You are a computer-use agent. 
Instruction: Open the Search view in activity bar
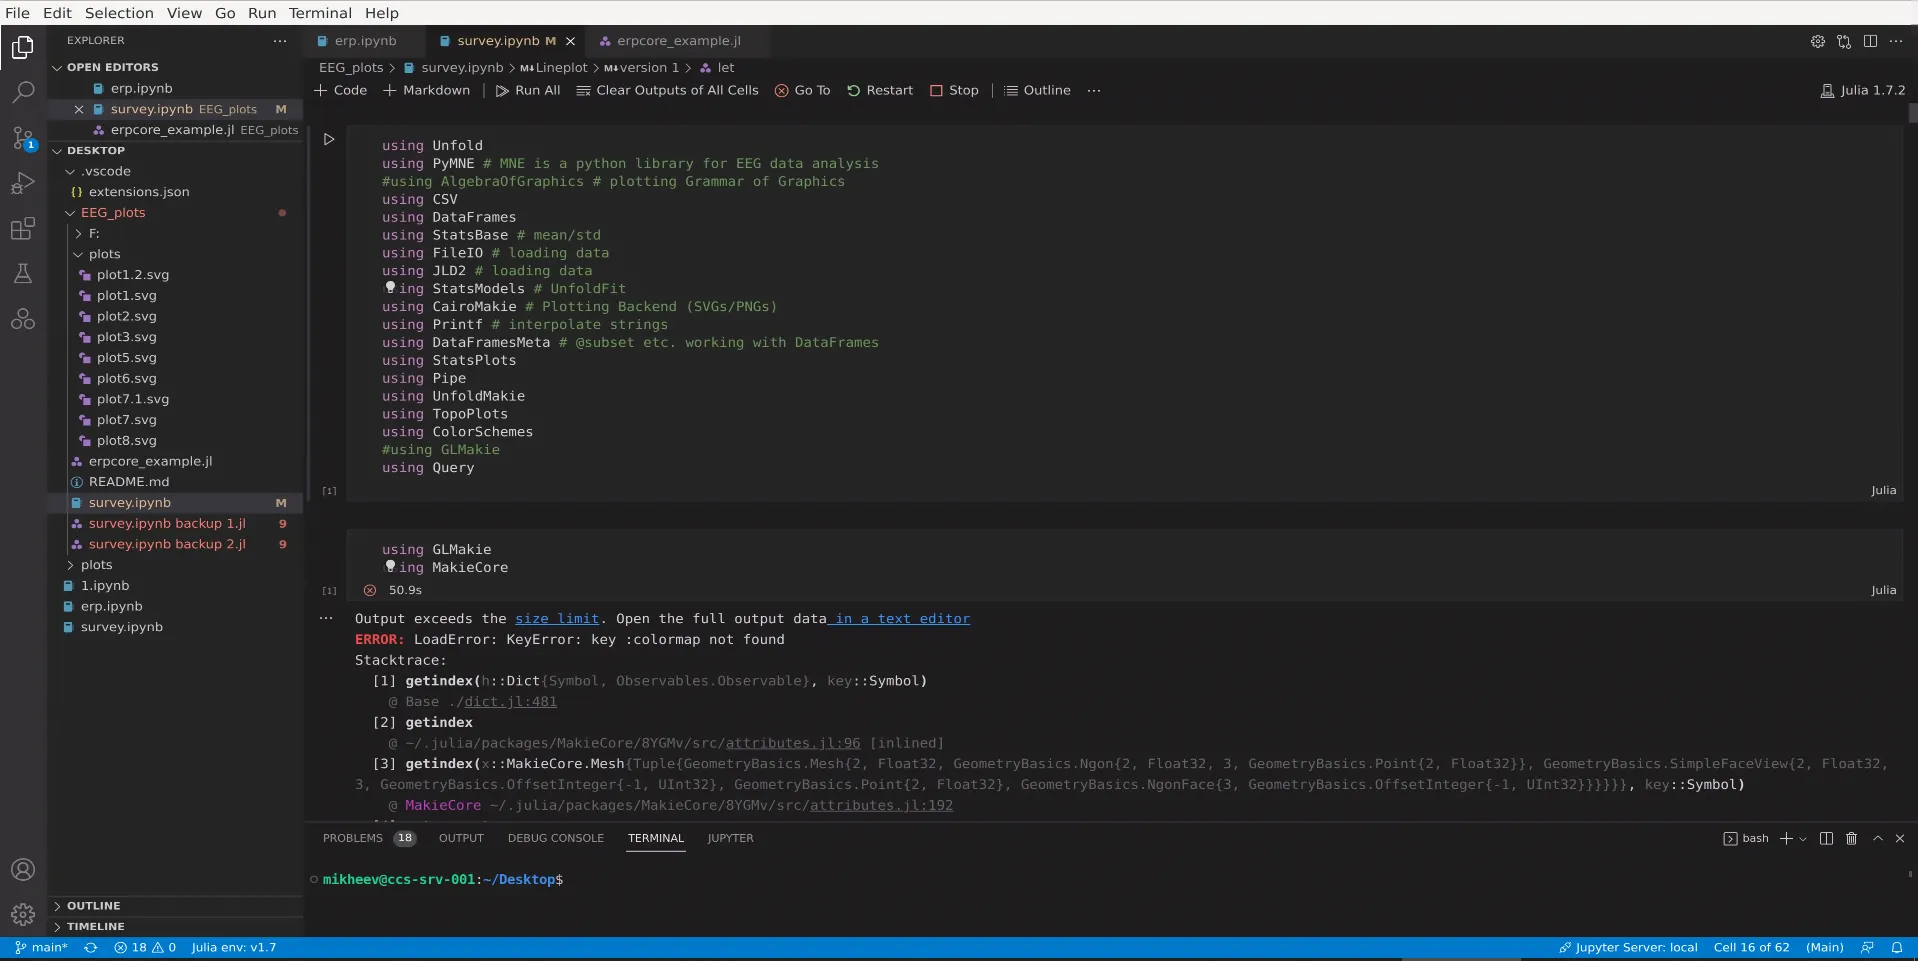pos(23,92)
